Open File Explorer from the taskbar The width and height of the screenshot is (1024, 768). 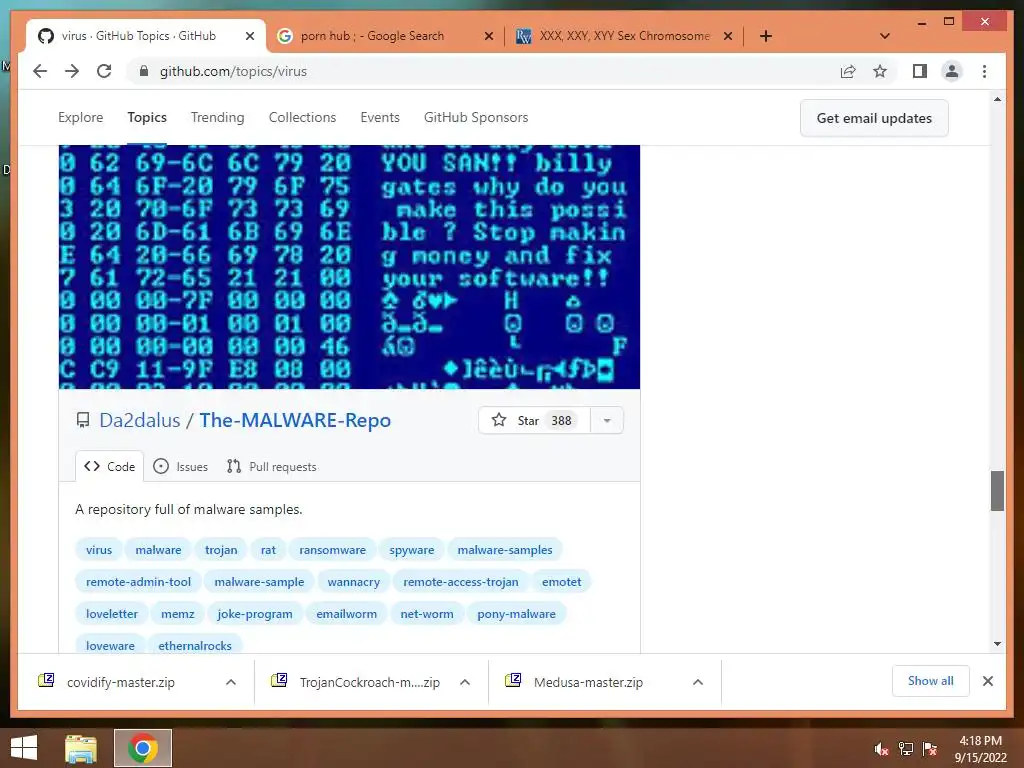[81, 748]
